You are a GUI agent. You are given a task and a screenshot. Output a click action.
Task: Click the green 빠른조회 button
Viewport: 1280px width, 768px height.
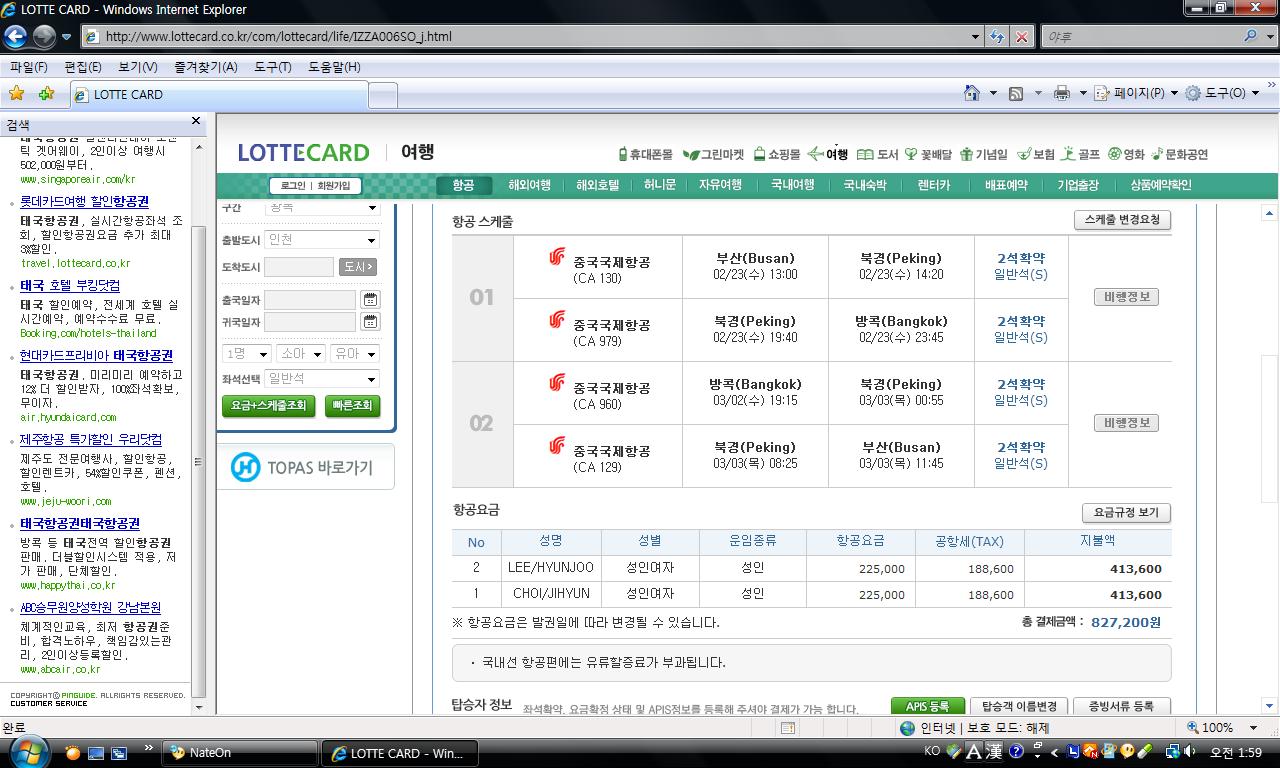pyautogui.click(x=352, y=405)
